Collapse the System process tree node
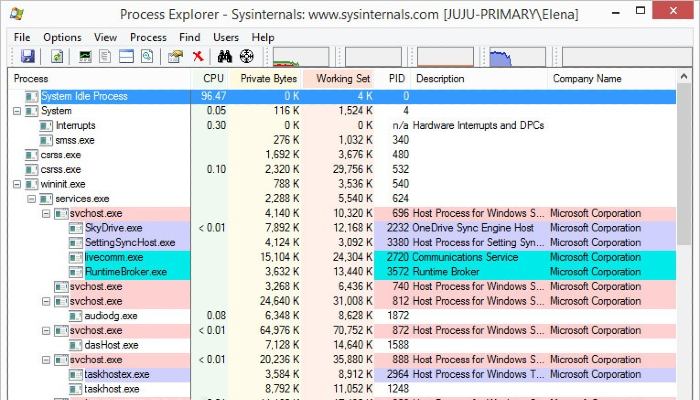Viewport: 700px width, 400px height. [x=17, y=111]
